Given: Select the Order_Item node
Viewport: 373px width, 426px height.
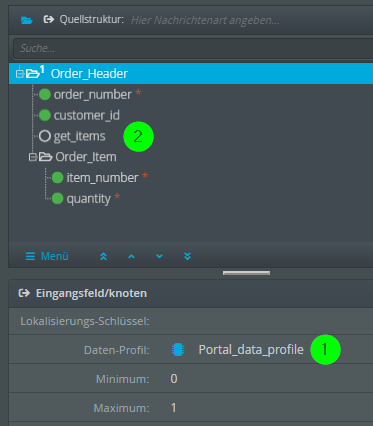Looking at the screenshot, I should pos(86,157).
